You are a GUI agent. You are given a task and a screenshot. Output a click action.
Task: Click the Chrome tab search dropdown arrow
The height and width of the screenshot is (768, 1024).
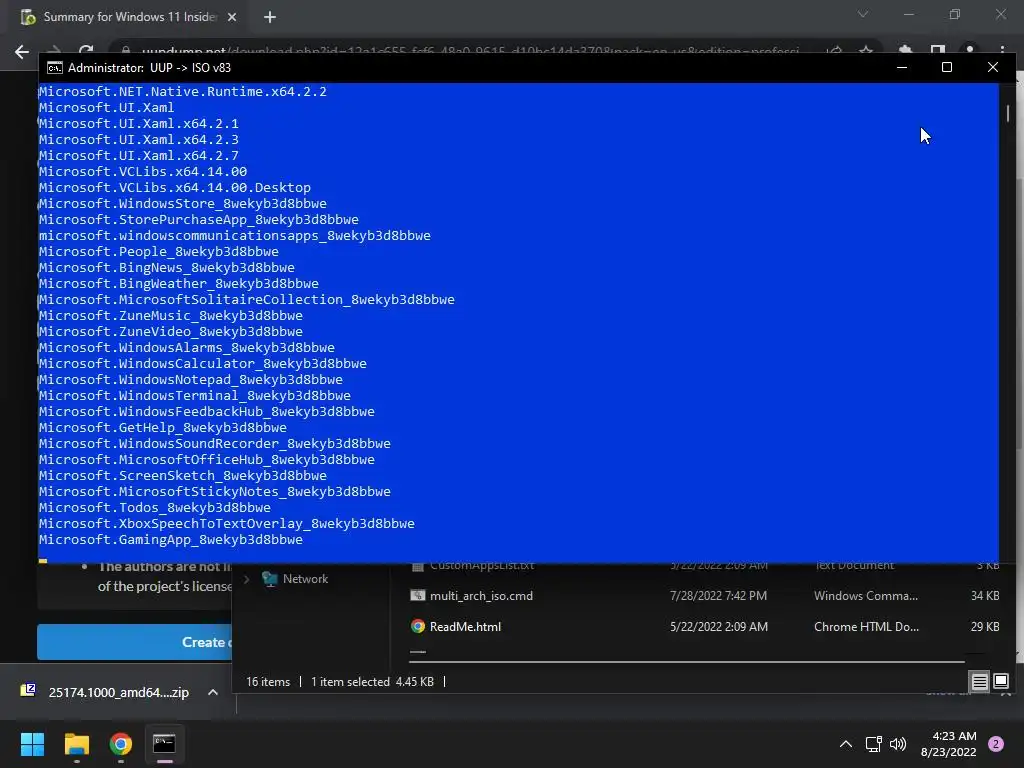pos(863,14)
